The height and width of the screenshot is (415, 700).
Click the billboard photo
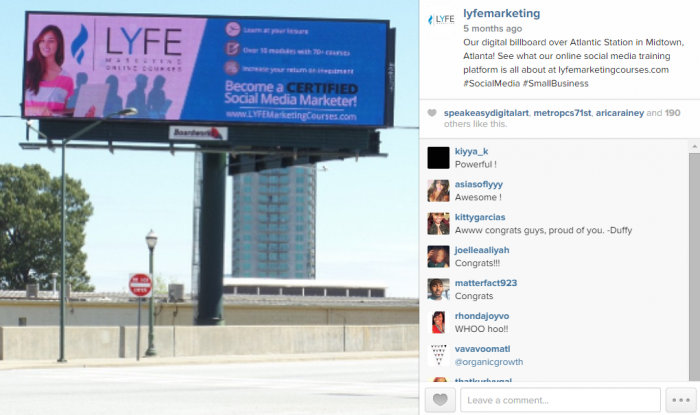click(209, 208)
